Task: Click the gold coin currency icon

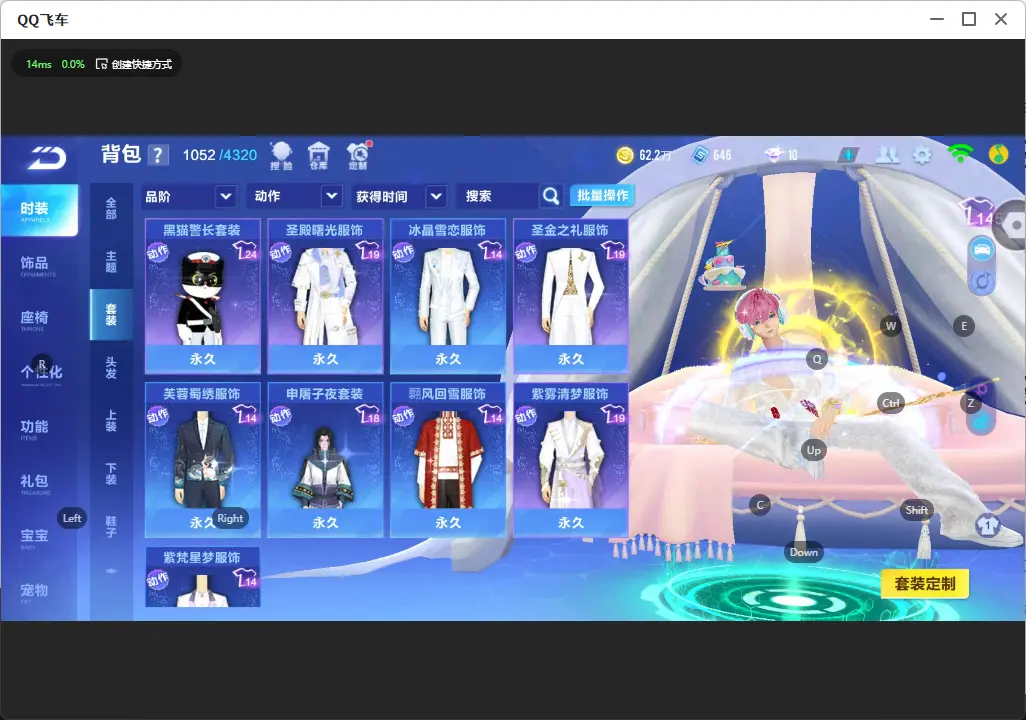Action: [625, 155]
